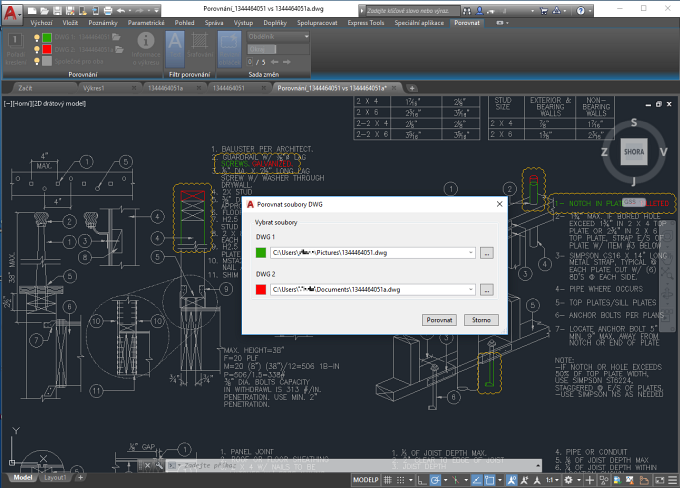Click the New drawing icon in quick access toolbar
Viewport: 680px width, 488px height.
(x=32, y=10)
